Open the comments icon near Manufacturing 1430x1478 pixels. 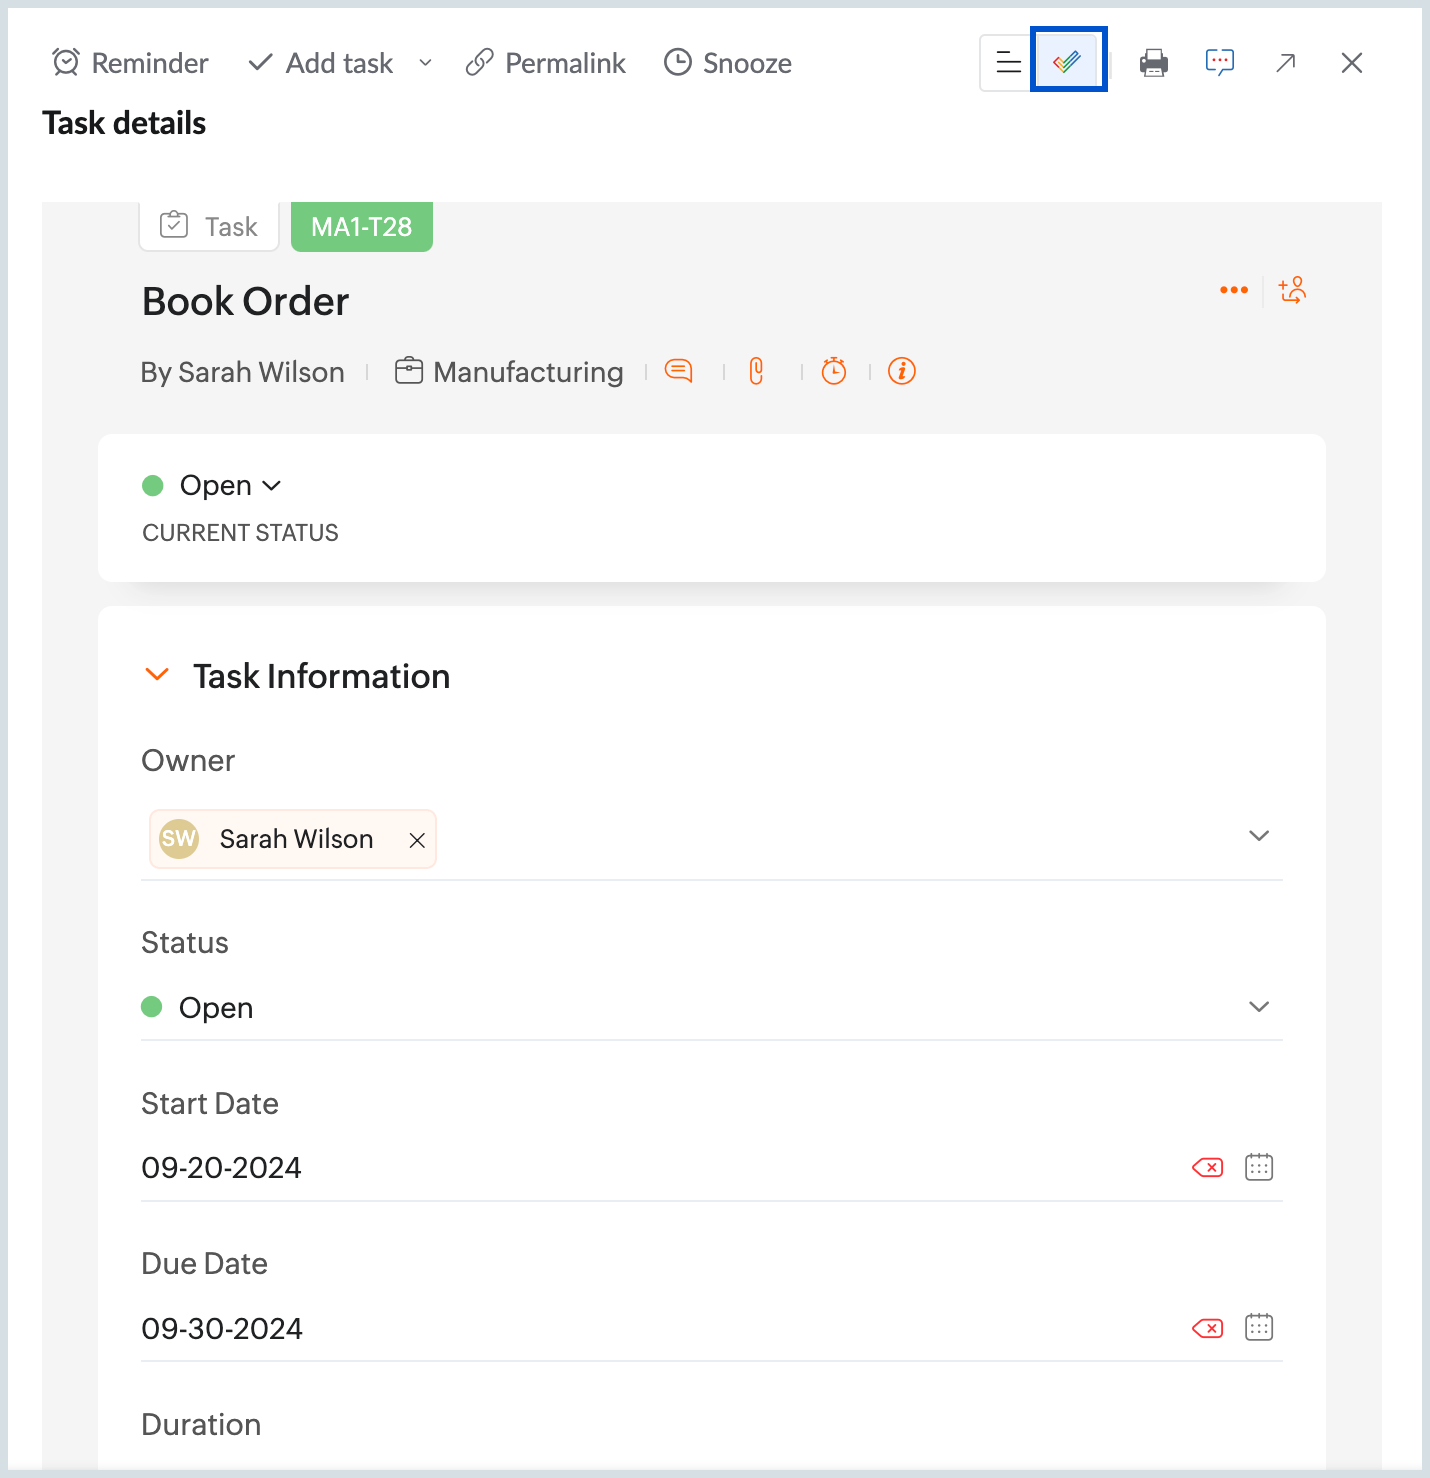coord(679,371)
